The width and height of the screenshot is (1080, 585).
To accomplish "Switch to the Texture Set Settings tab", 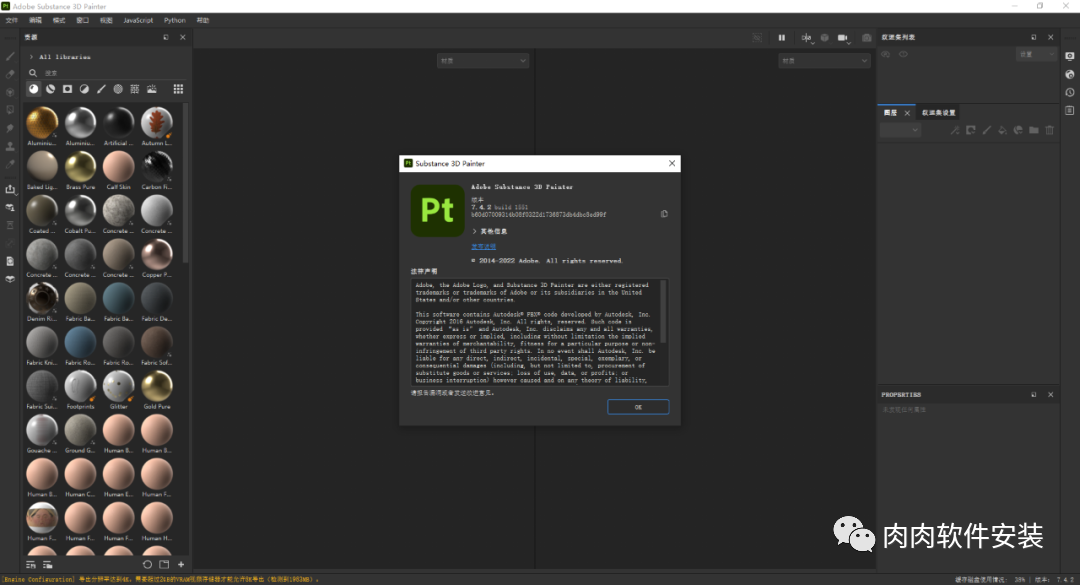I will click(939, 112).
